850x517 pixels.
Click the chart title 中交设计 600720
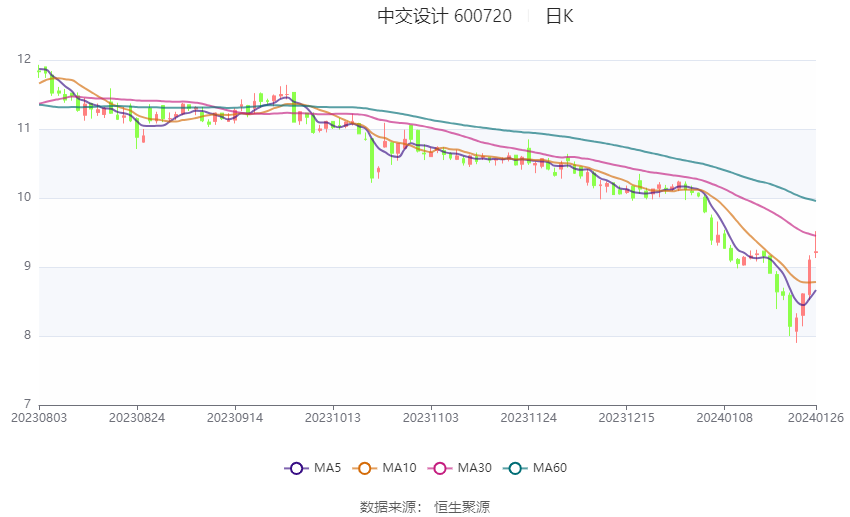tap(445, 16)
